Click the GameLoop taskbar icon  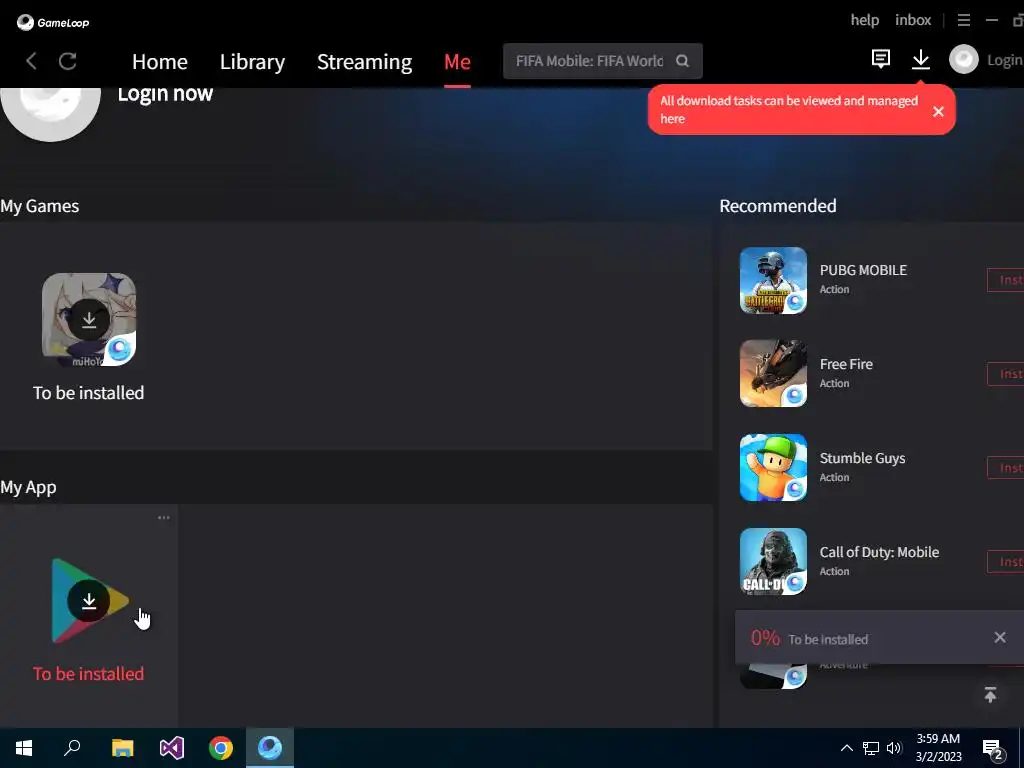270,748
